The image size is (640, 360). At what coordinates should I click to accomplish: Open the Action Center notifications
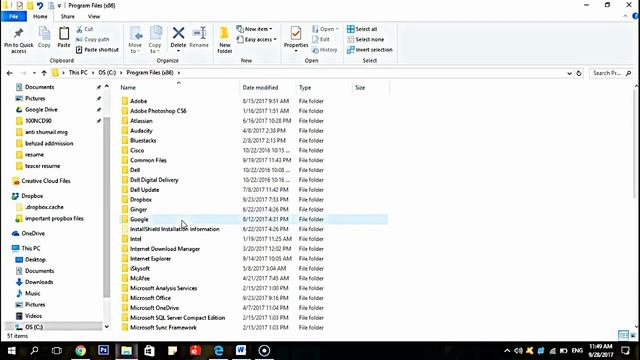coord(625,351)
